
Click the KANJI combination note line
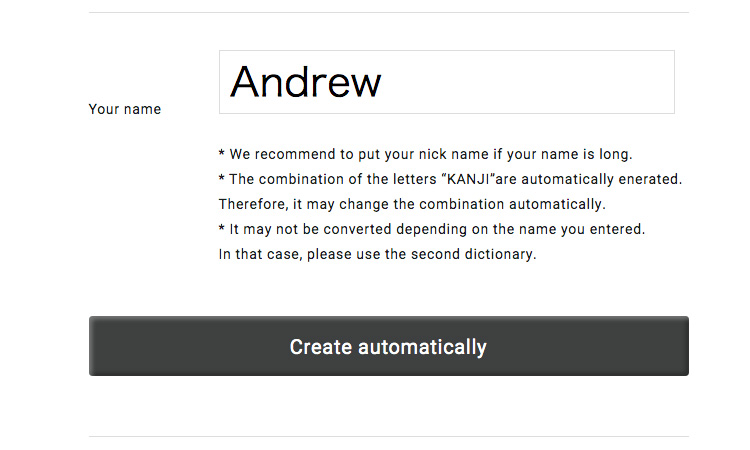[450, 179]
